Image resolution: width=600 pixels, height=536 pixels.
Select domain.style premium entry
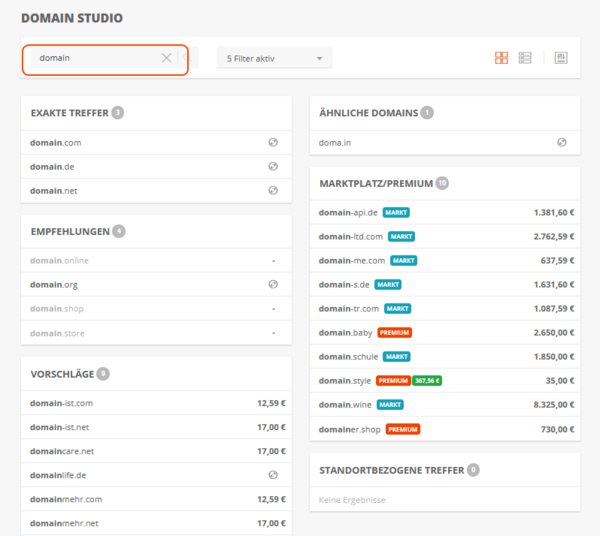point(445,381)
